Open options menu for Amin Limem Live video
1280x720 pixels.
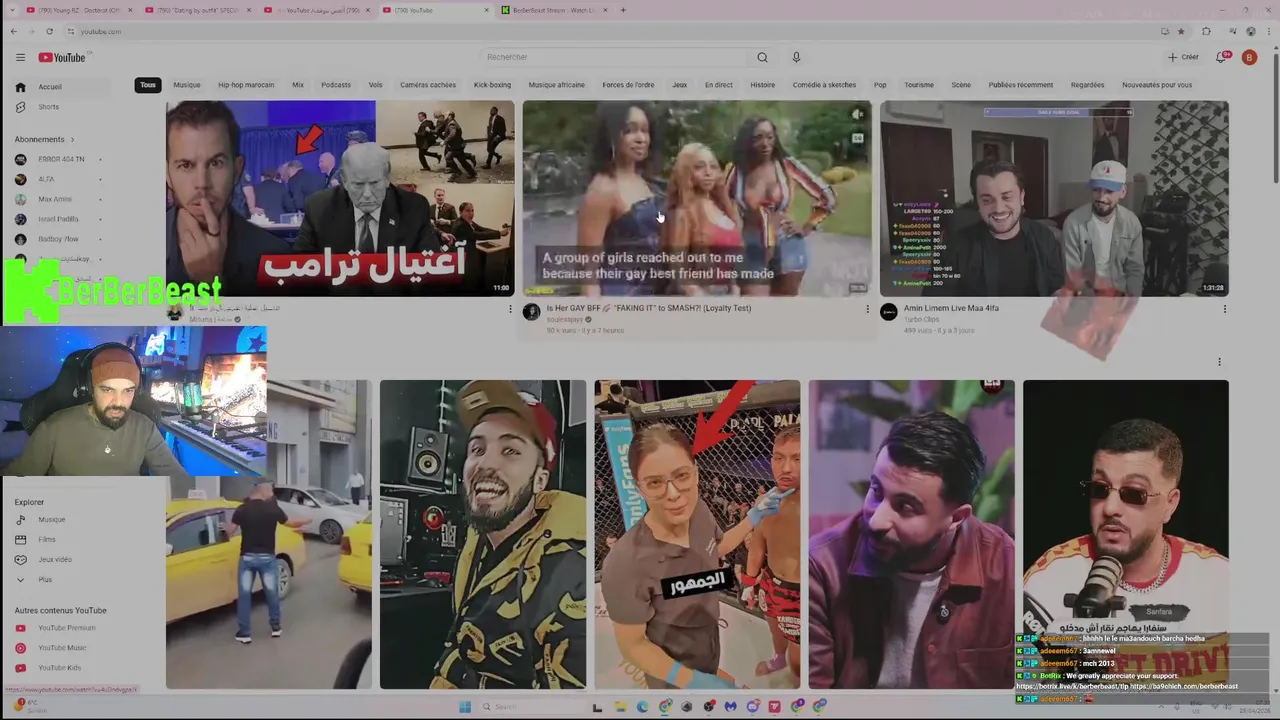pyautogui.click(x=1224, y=309)
